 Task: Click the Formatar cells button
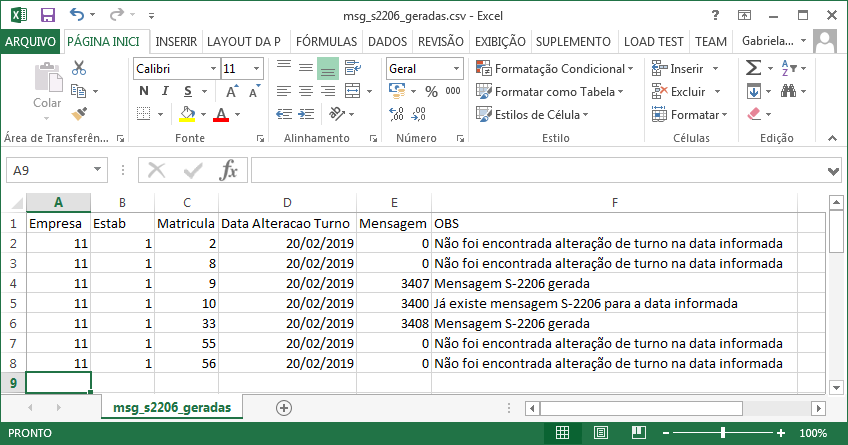pyautogui.click(x=690, y=114)
